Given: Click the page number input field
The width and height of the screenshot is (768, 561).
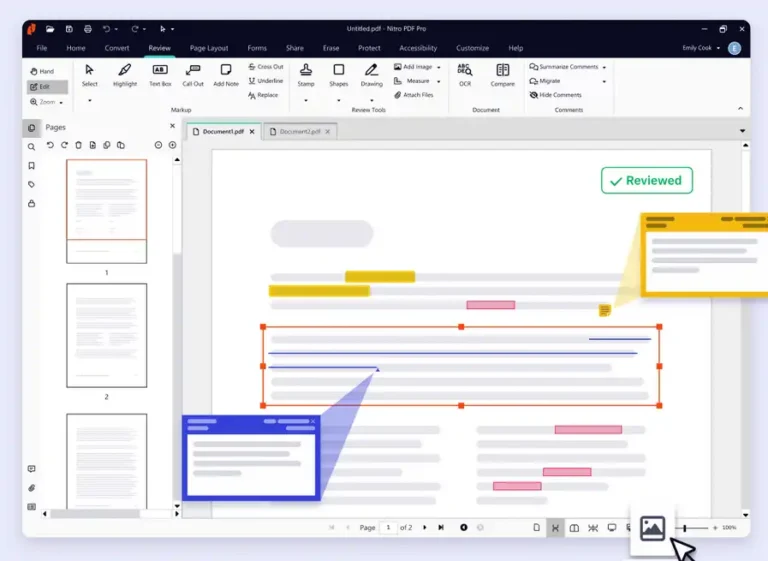Looking at the screenshot, I should tap(388, 527).
